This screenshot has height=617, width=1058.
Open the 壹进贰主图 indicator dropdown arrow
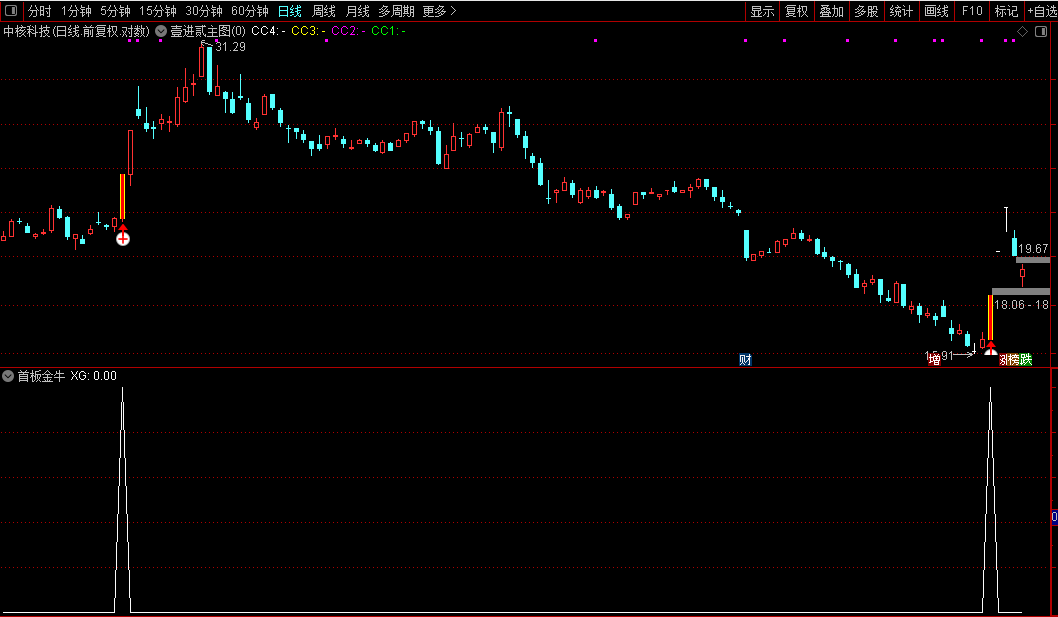(x=161, y=31)
